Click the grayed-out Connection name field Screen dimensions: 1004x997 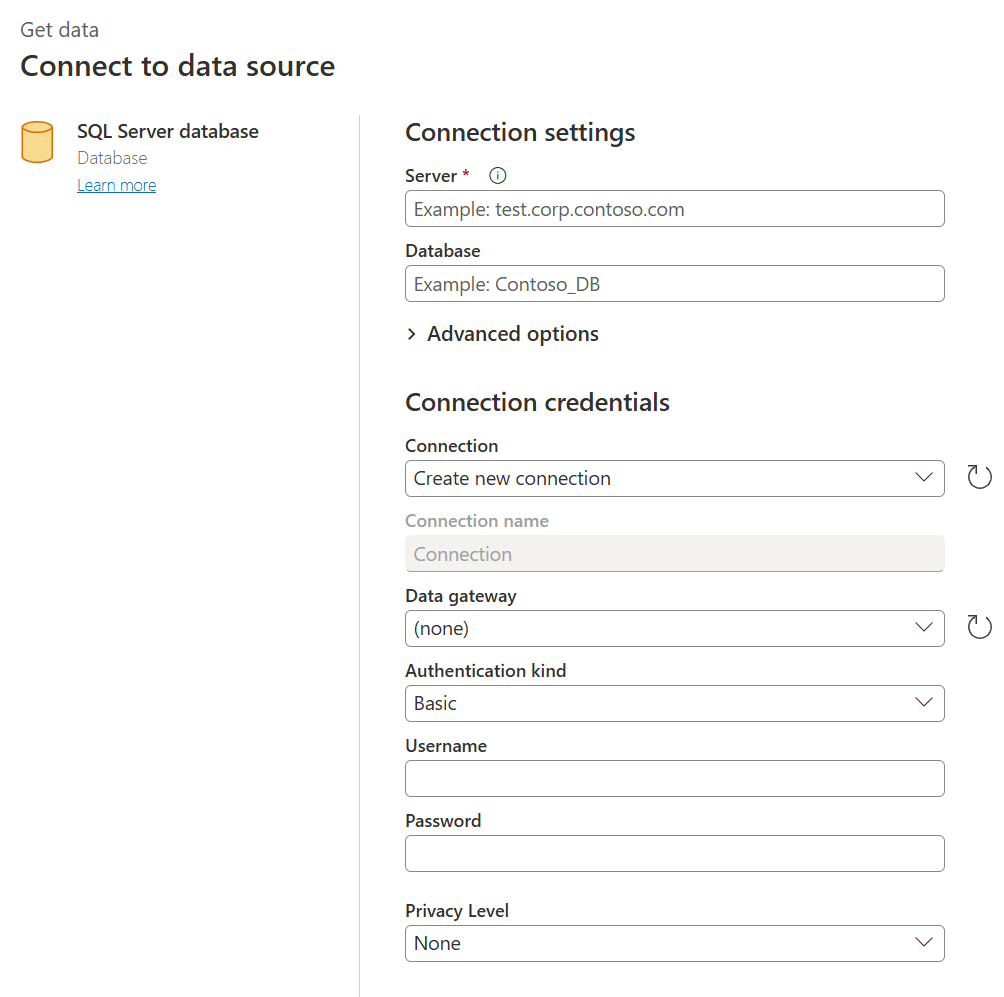coord(674,553)
